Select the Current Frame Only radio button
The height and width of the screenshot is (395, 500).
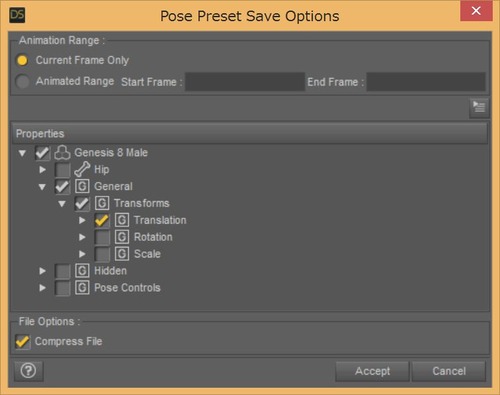pos(22,60)
